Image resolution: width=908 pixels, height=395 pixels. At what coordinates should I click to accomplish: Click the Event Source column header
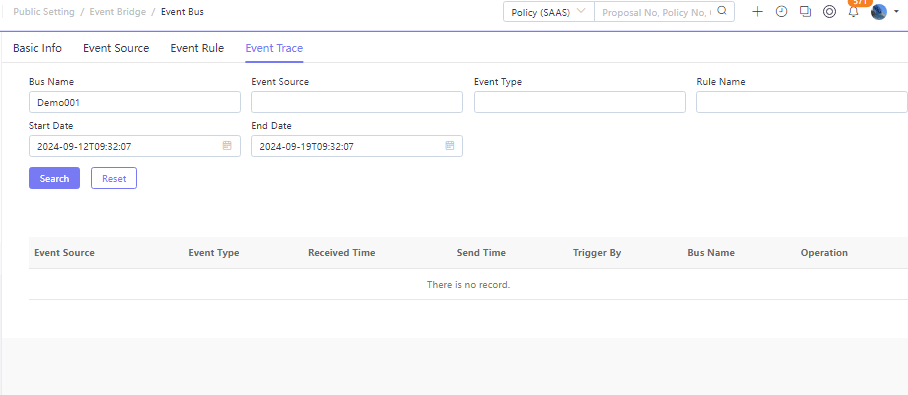click(x=64, y=253)
